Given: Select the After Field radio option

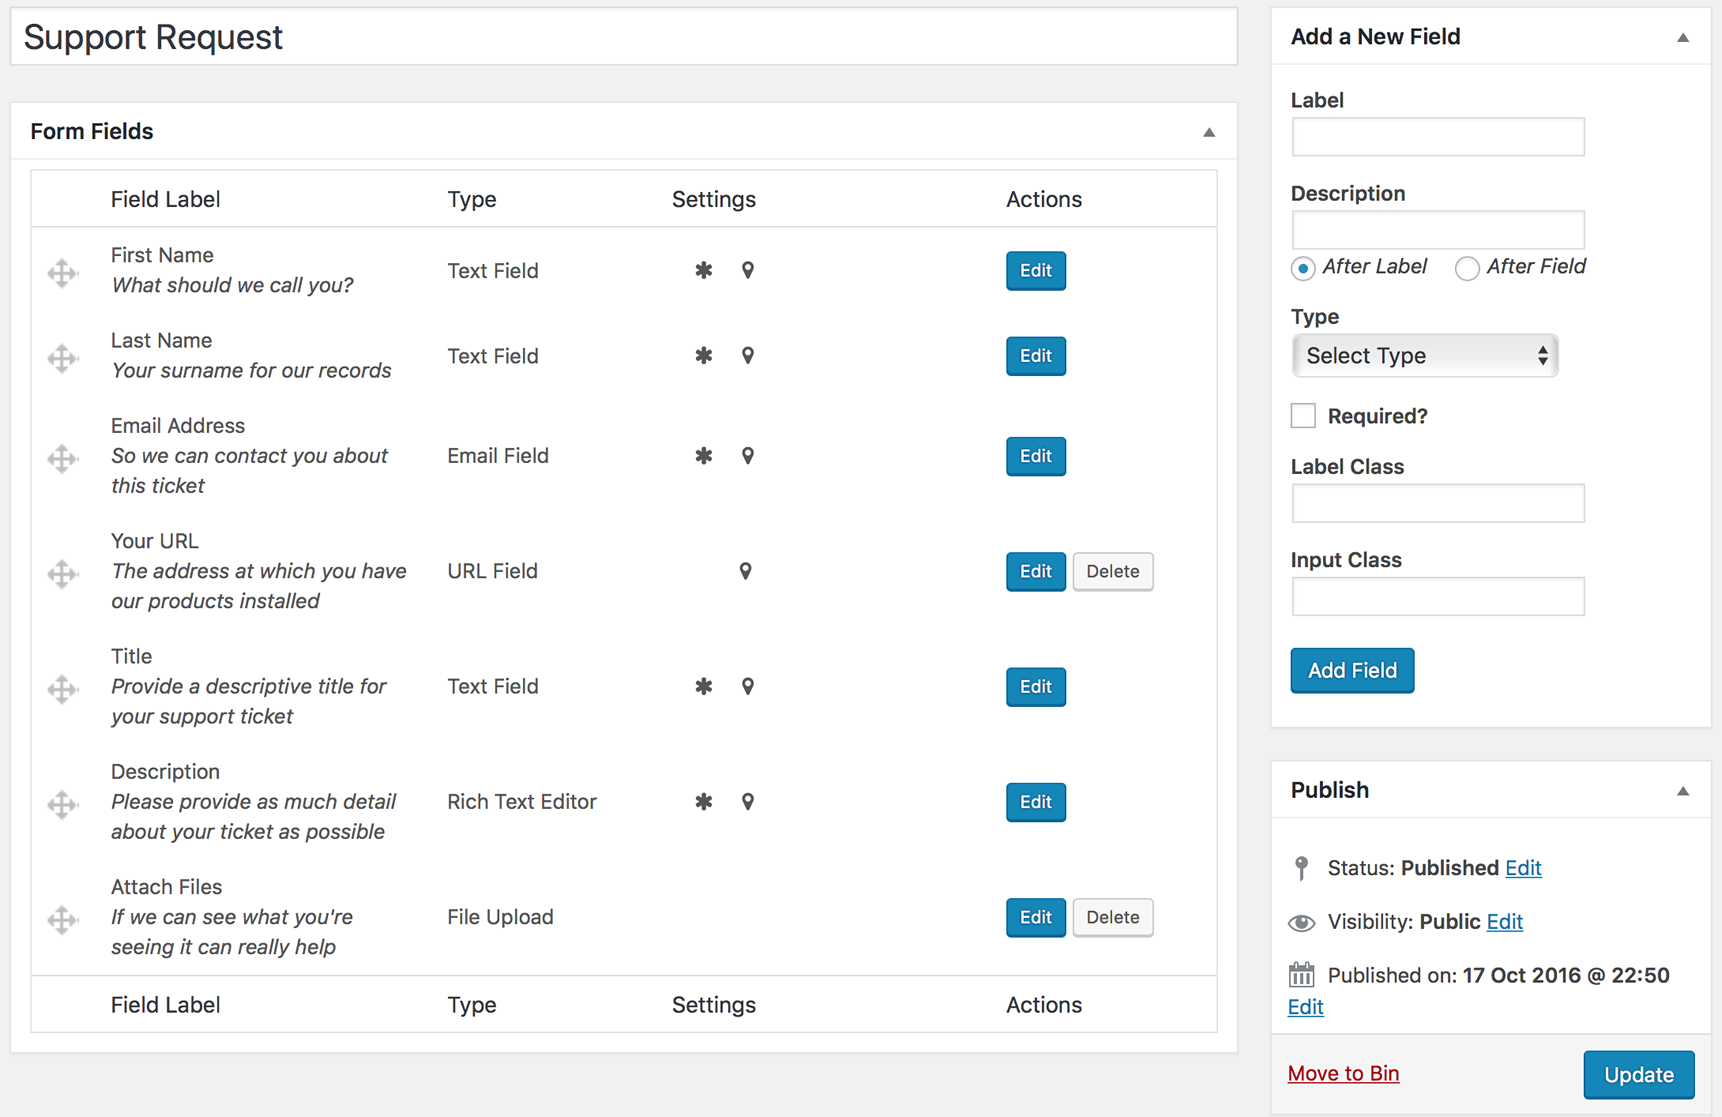Looking at the screenshot, I should [1467, 268].
